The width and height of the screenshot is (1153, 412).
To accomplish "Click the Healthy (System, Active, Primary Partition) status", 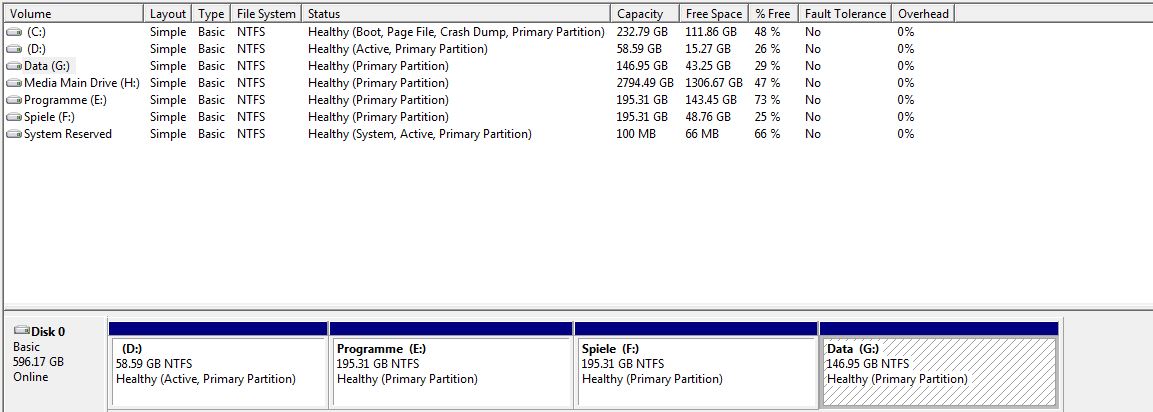I will pos(420,134).
